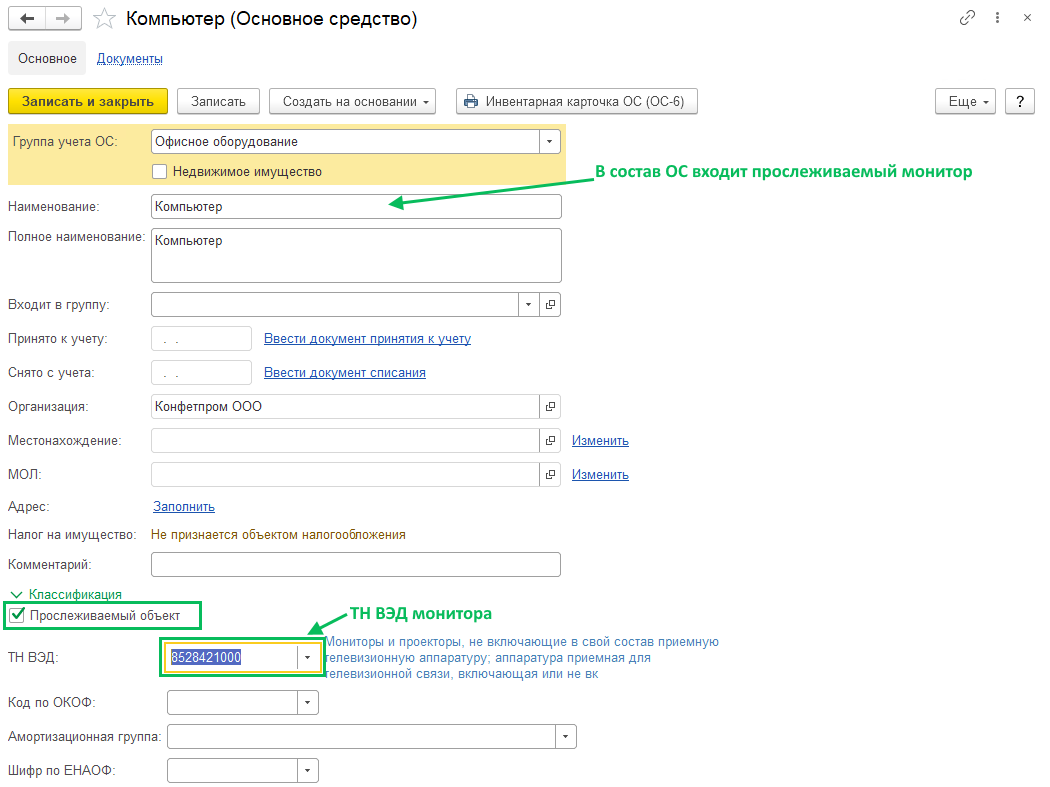1050x787 pixels.
Task: Save with the Записать button
Action: (x=218, y=102)
